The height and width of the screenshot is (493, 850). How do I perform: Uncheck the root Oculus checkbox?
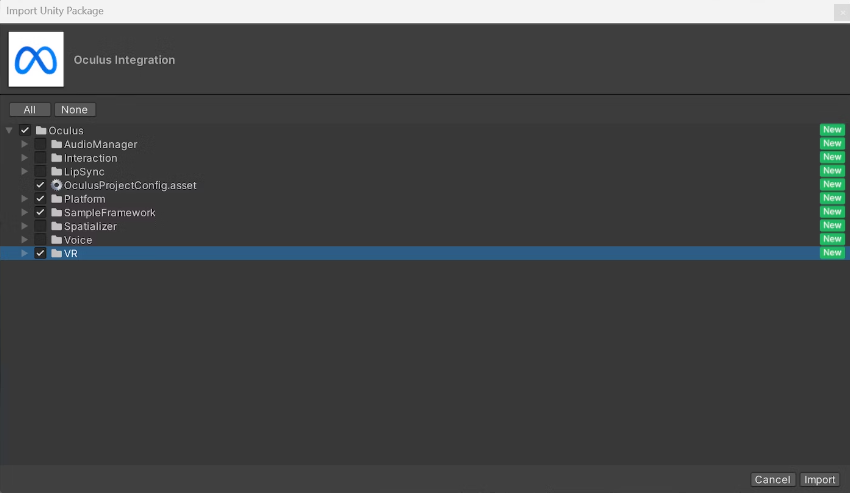(25, 130)
